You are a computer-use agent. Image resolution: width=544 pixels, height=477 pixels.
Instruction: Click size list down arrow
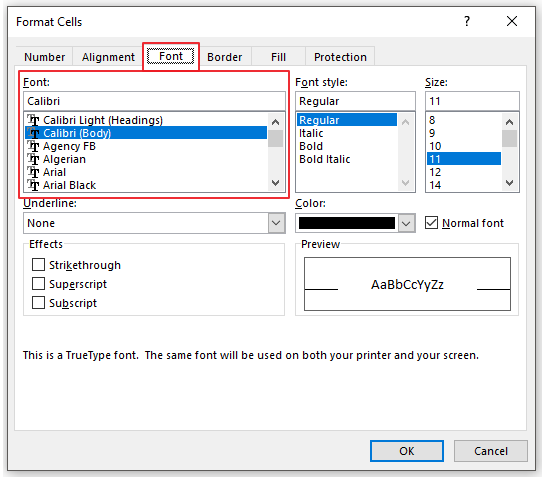click(509, 183)
